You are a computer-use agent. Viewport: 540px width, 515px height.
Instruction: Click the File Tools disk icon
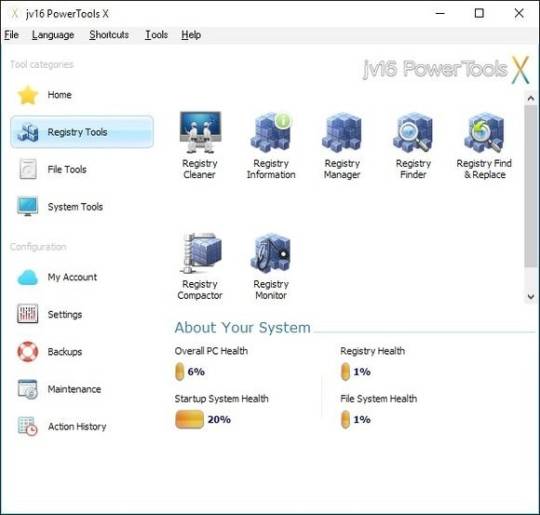(28, 169)
